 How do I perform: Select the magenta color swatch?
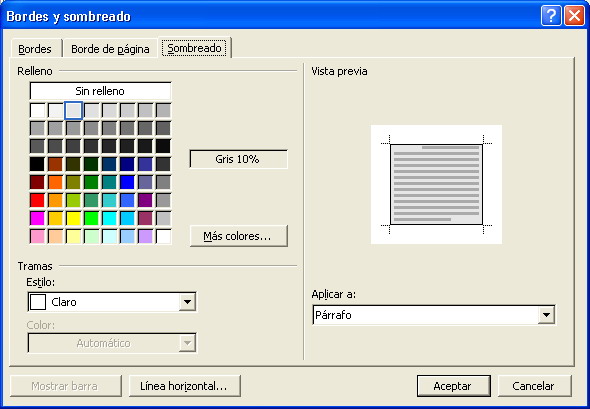click(x=37, y=218)
